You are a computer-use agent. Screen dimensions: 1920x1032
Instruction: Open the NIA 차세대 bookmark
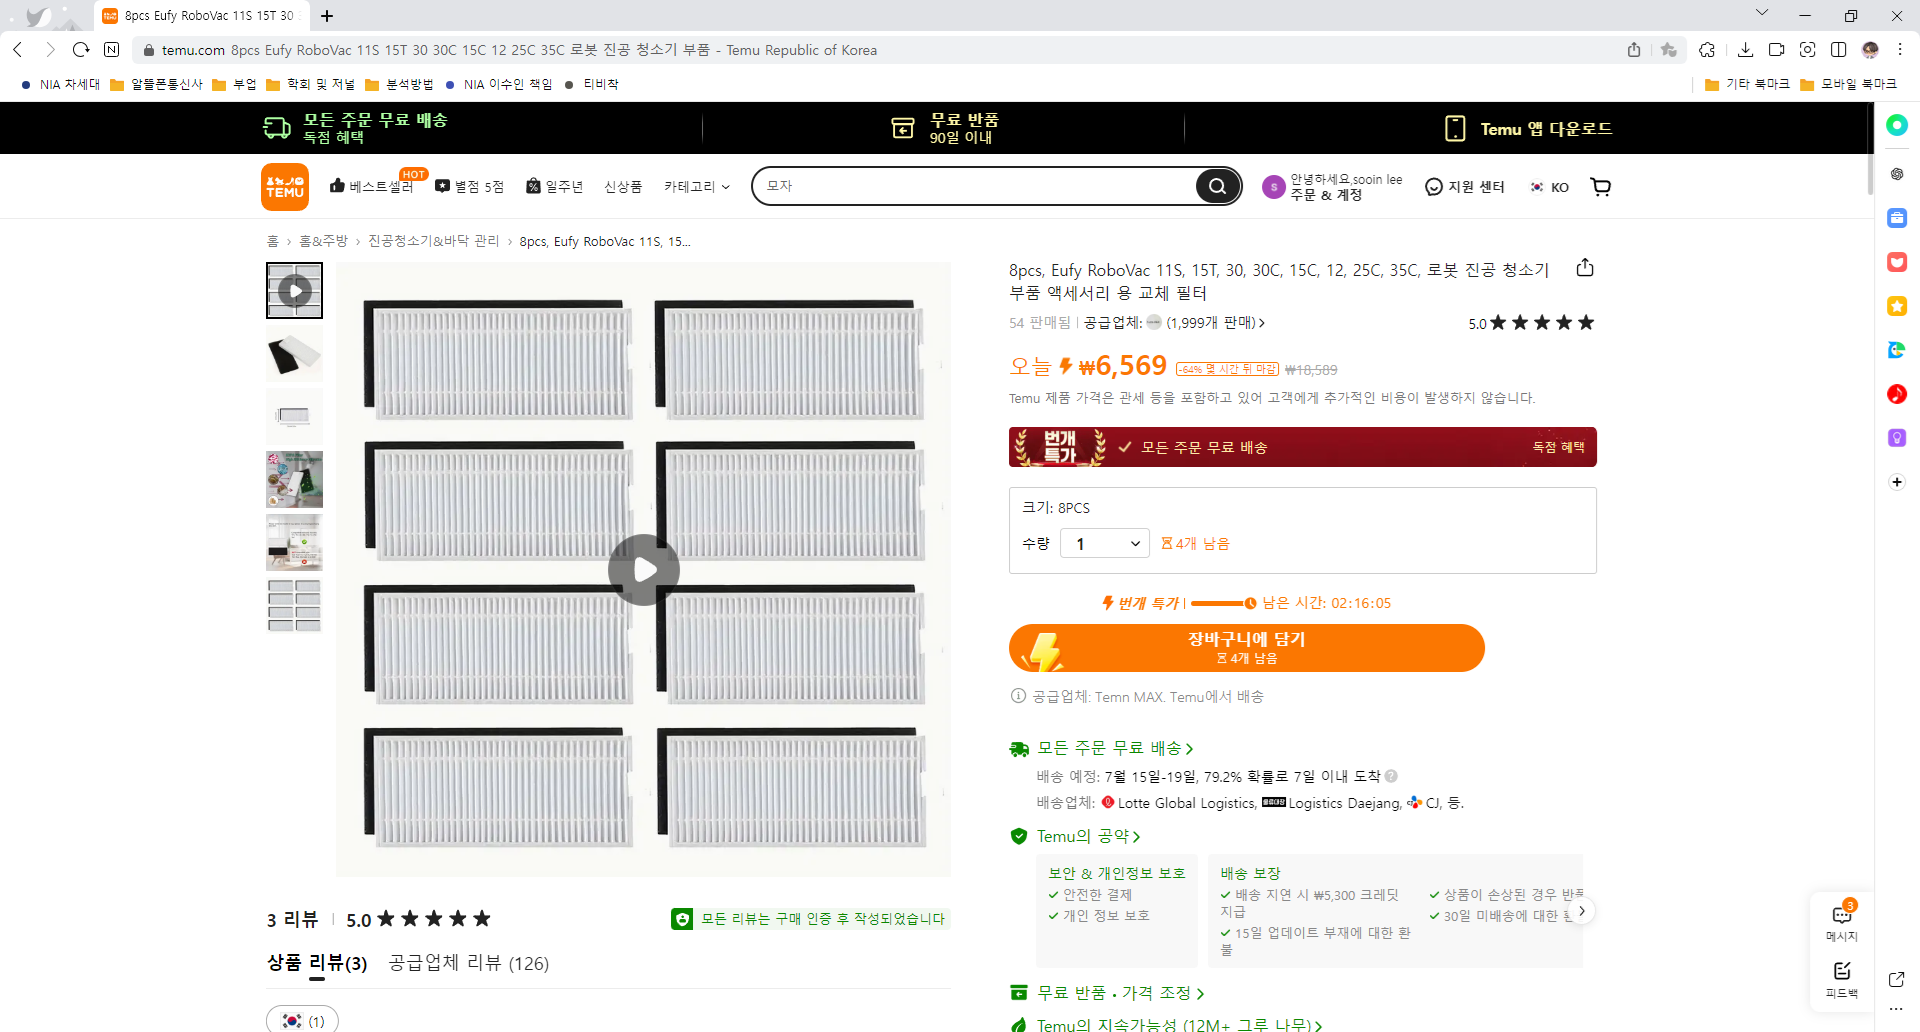pos(60,84)
